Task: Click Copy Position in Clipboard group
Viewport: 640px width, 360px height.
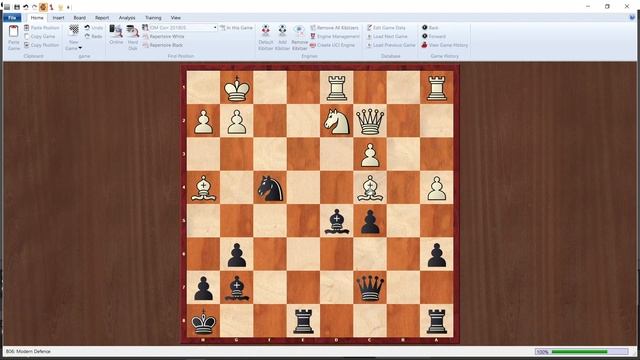Action: point(41,45)
